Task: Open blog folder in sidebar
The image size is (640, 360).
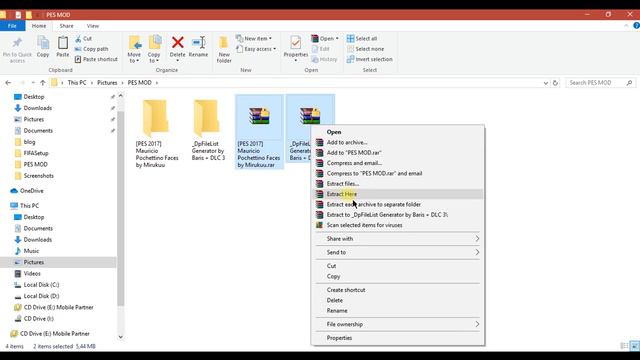Action: point(29,142)
